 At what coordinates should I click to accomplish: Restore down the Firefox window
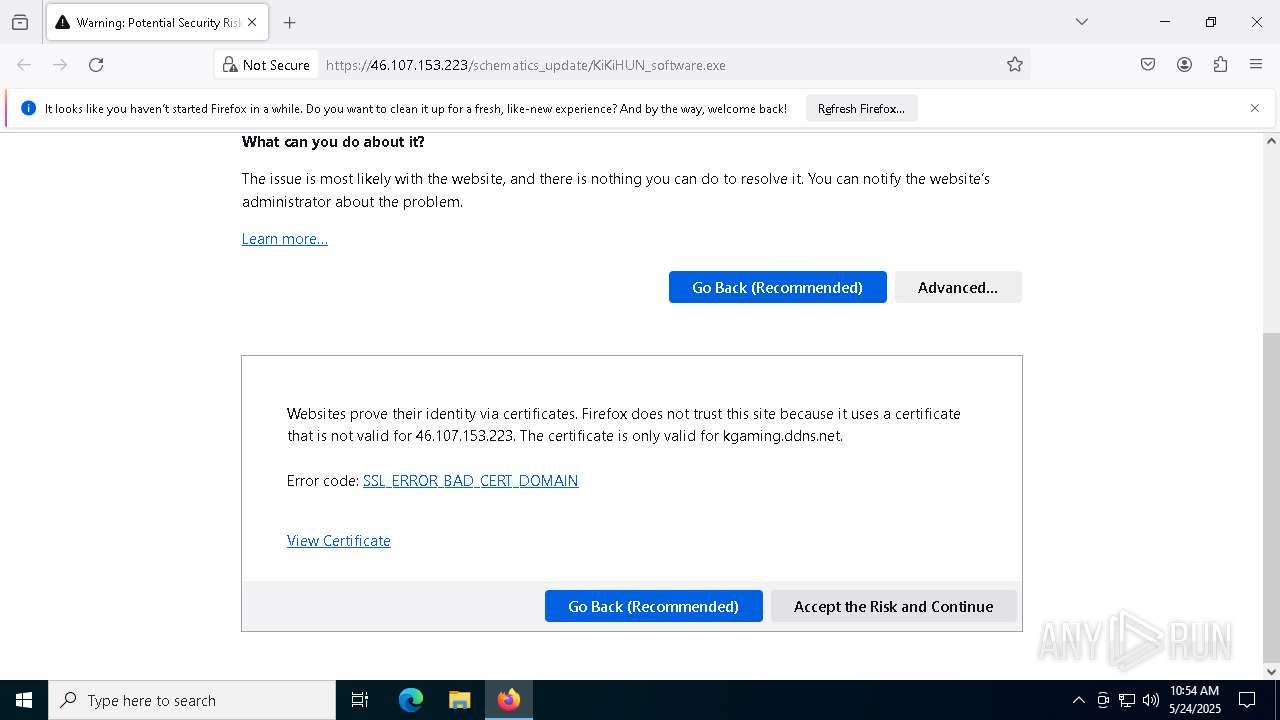point(1211,22)
